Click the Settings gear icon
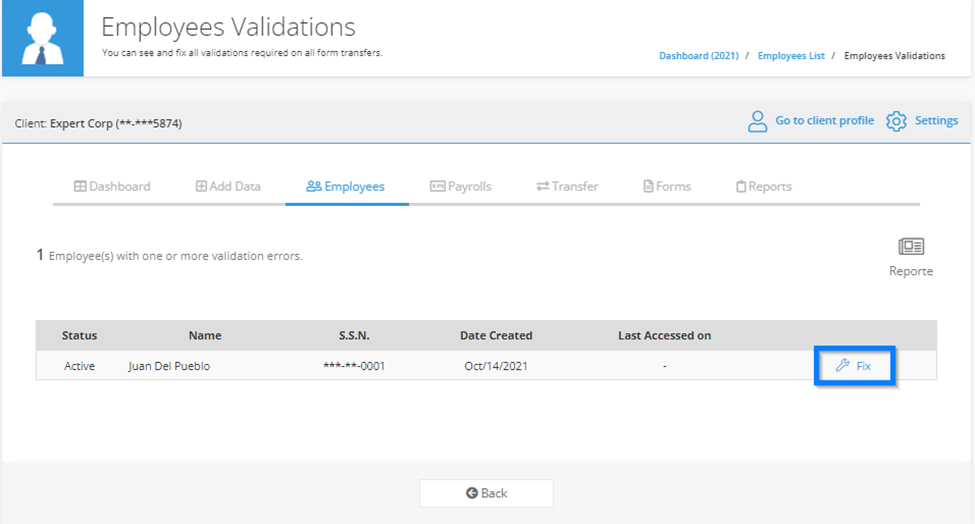 pos(896,121)
